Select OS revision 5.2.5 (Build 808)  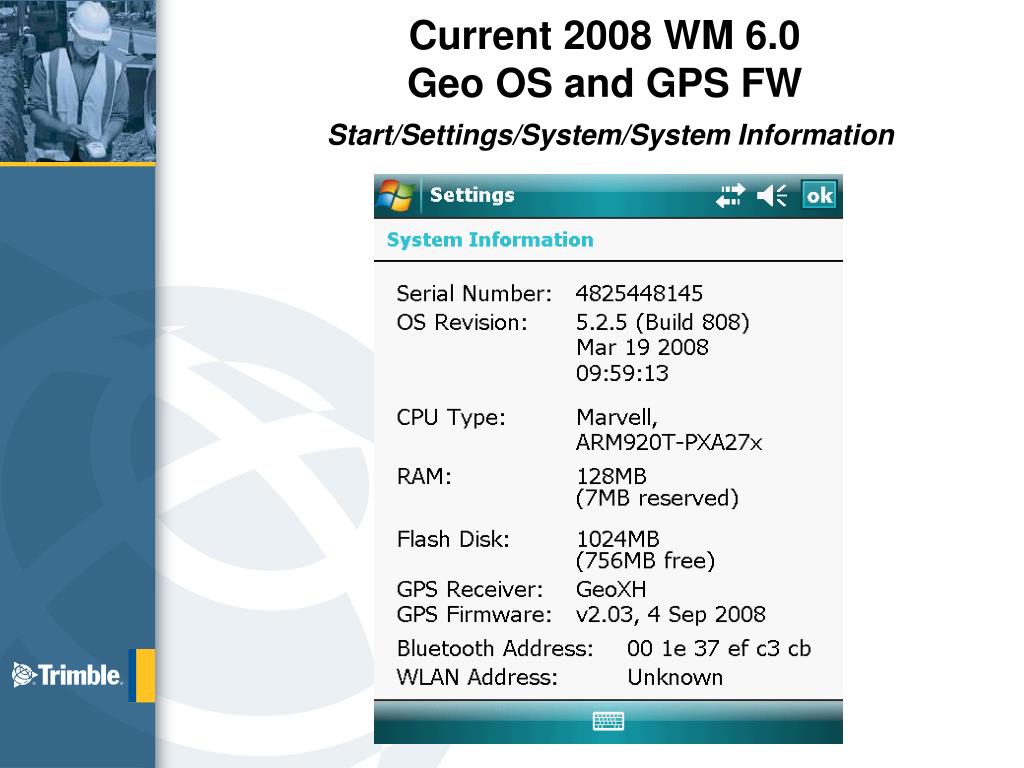click(x=662, y=322)
